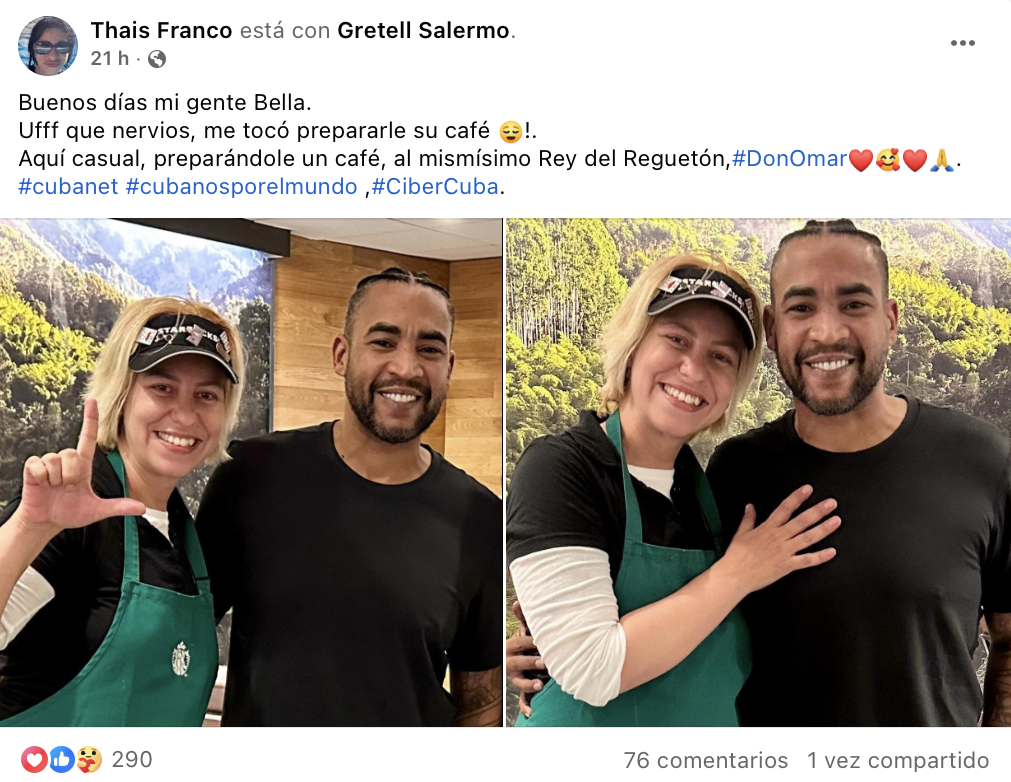The height and width of the screenshot is (782, 1011).
Task: Click the care hug reaction icon
Action: tap(88, 760)
